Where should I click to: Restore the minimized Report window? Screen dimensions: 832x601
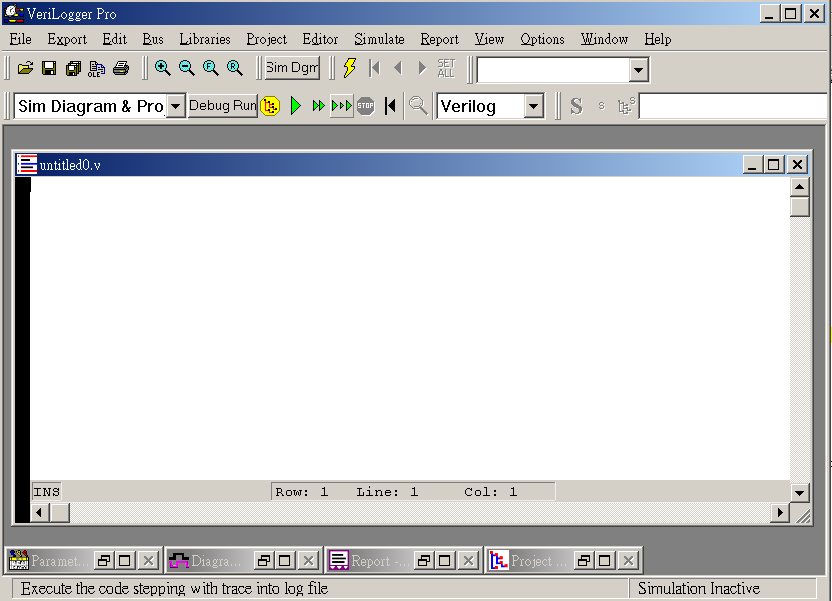[424, 561]
